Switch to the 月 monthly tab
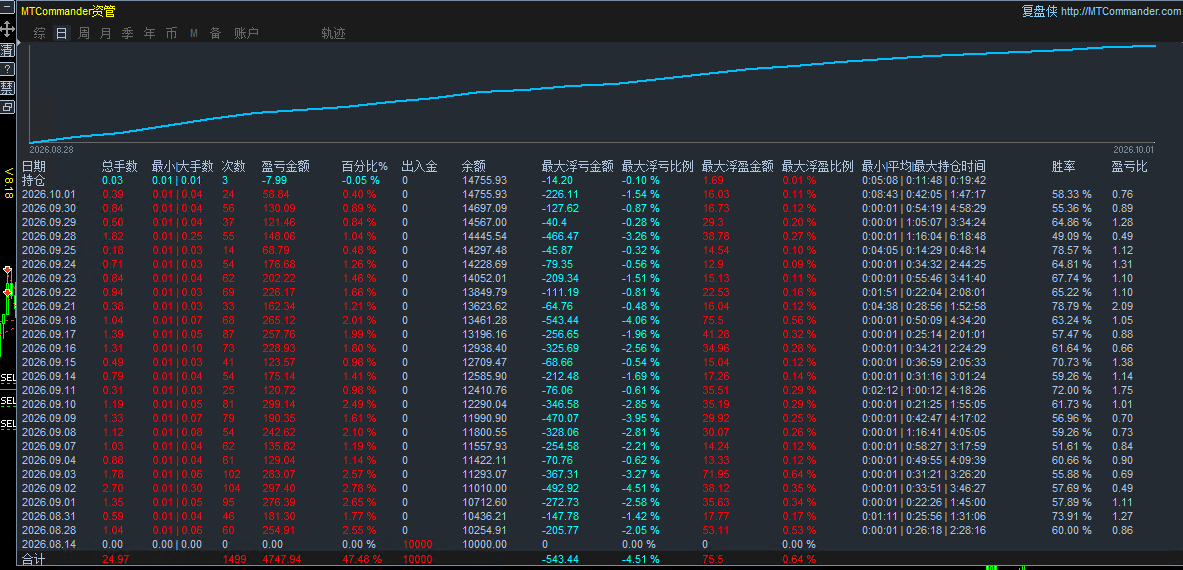 click(x=106, y=33)
